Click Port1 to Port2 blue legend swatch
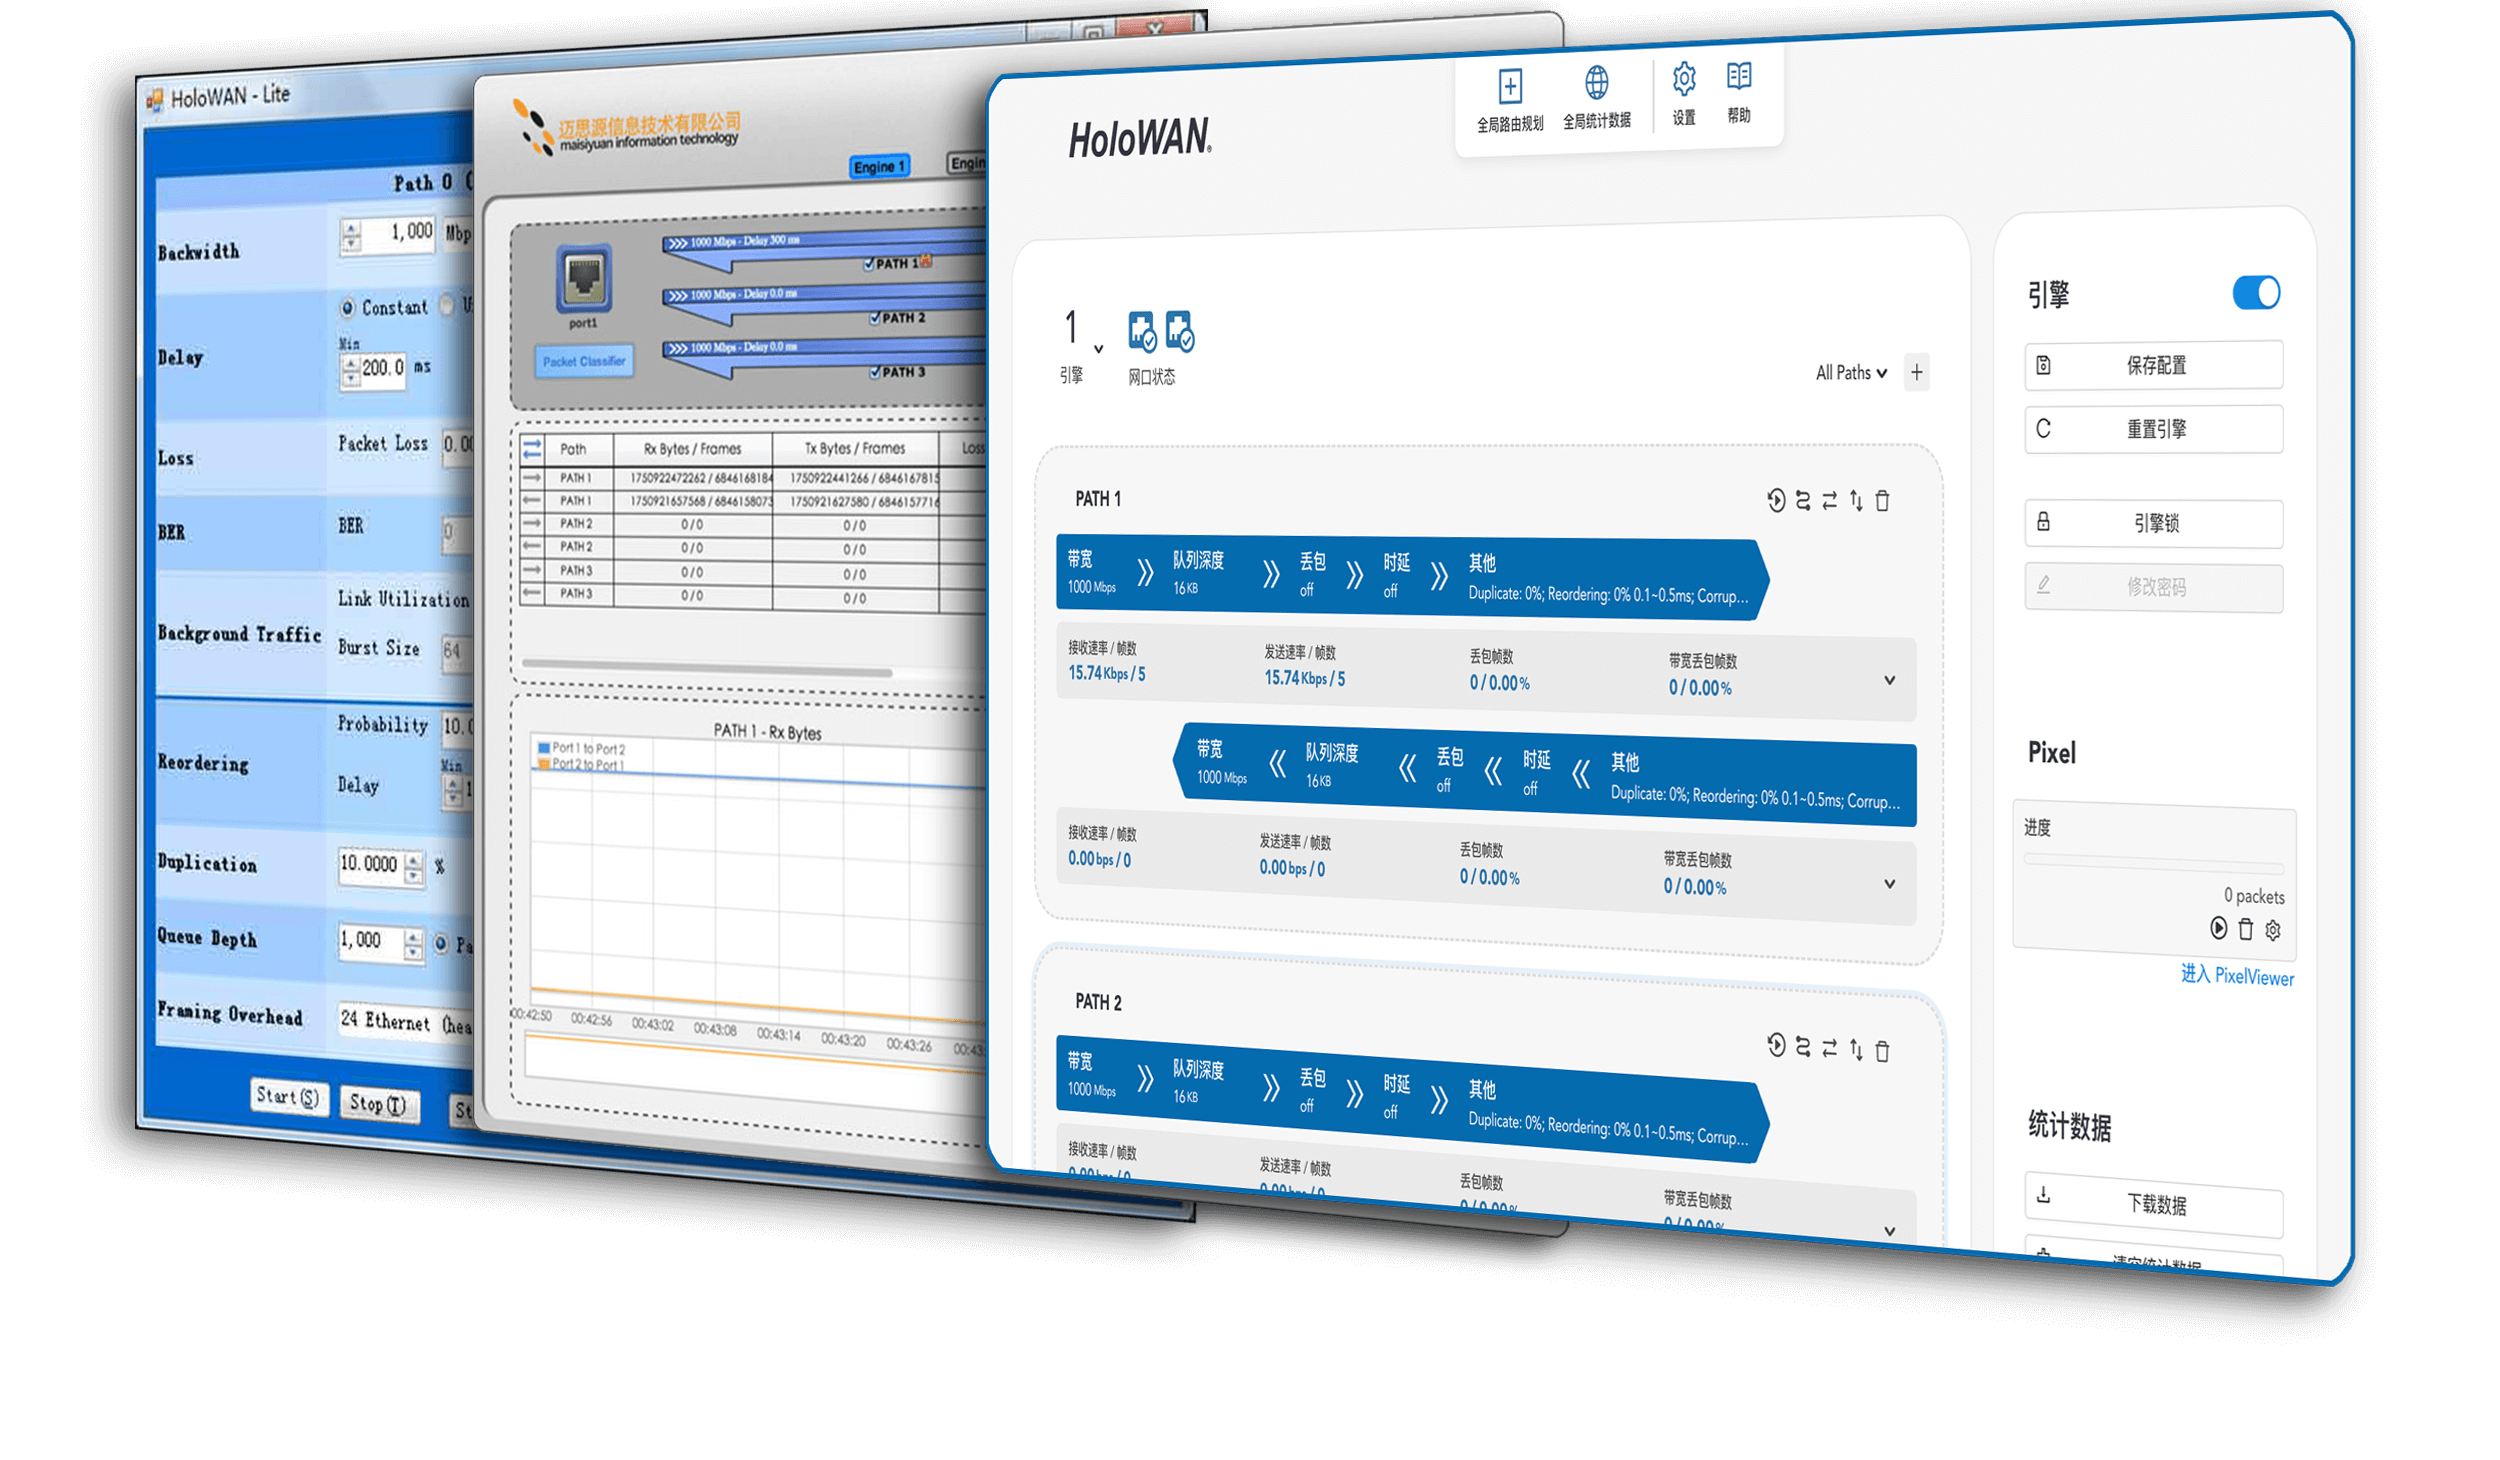This screenshot has width=2500, height=1460. (x=544, y=748)
